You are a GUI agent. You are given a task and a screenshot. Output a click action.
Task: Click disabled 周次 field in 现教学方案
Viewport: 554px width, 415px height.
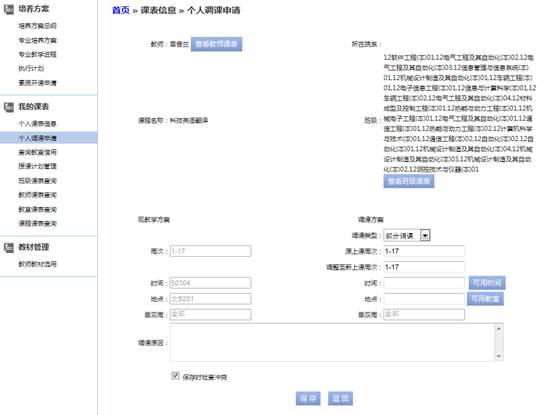coord(211,251)
